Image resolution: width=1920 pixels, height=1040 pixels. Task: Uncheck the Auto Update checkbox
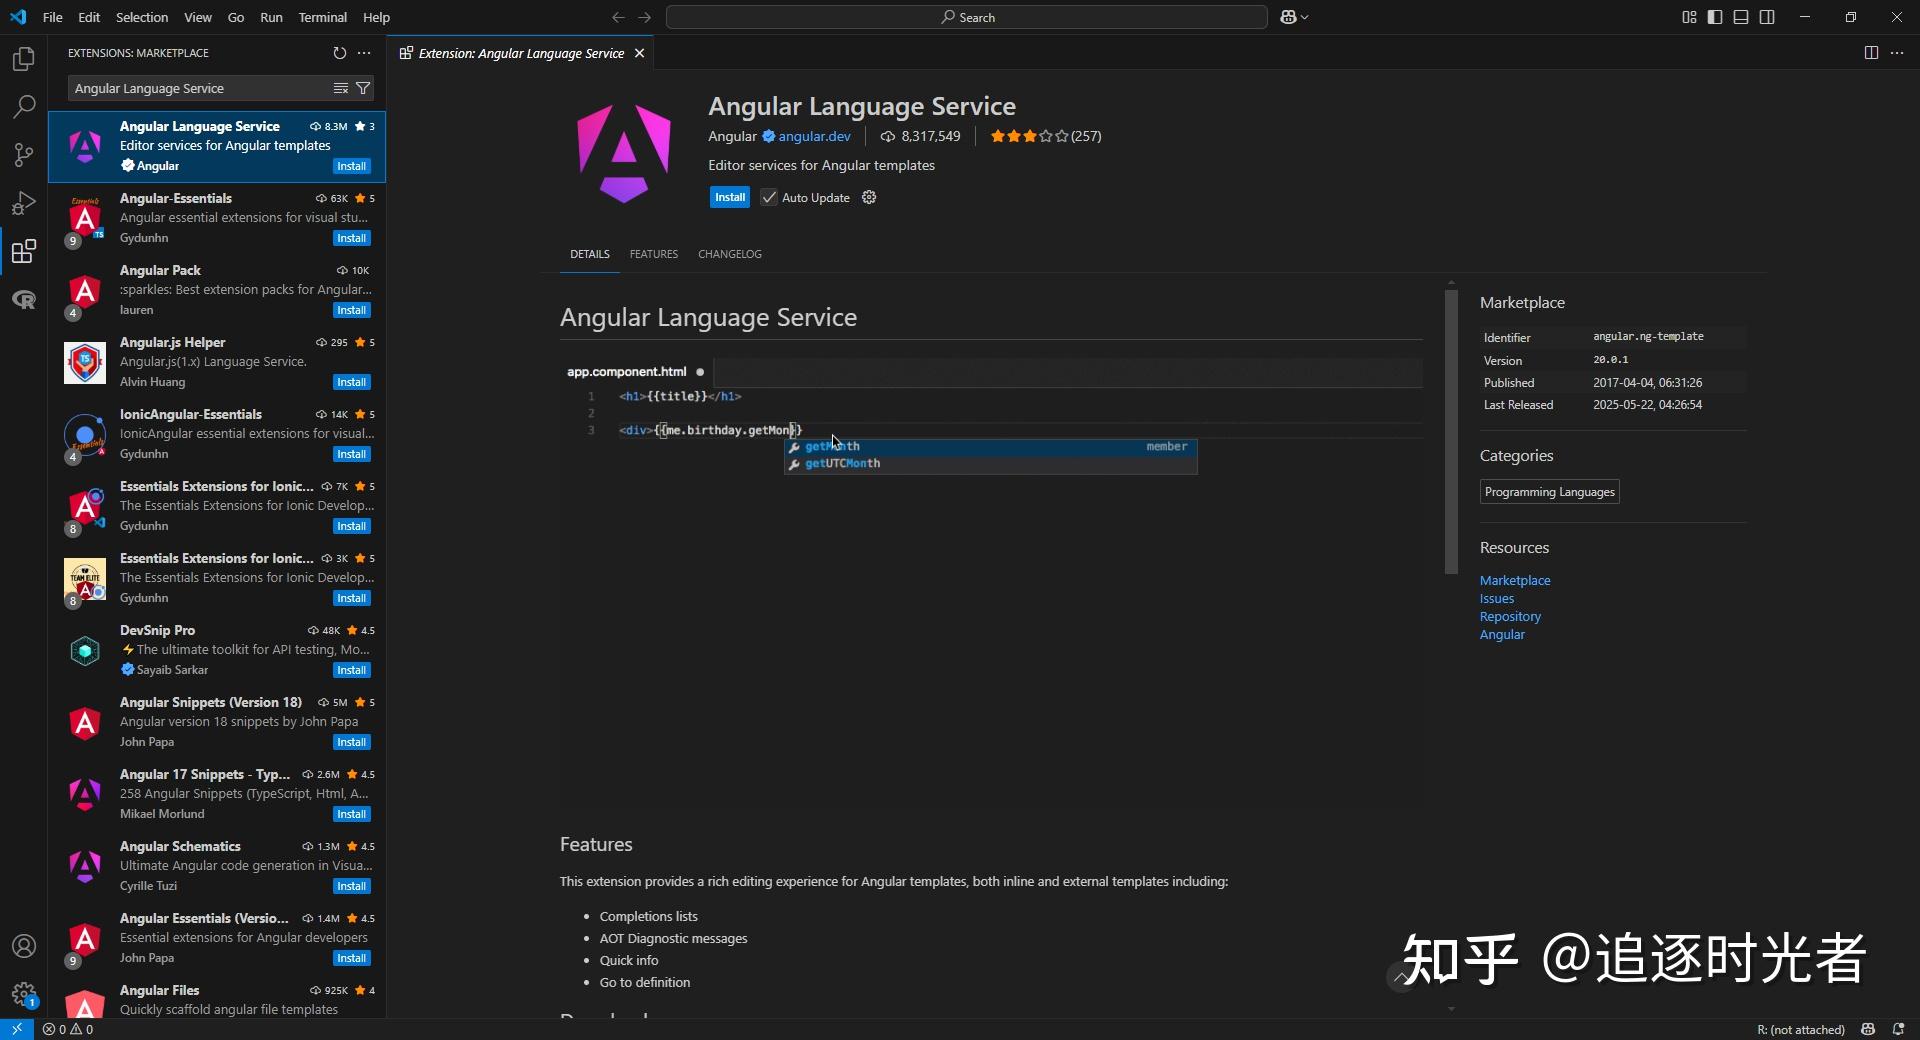[x=768, y=197]
